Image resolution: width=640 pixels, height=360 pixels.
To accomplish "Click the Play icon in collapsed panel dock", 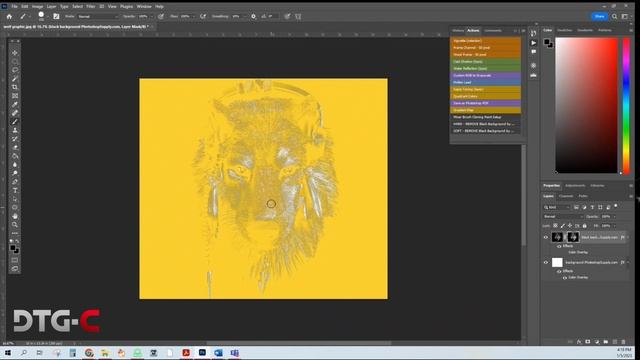I will pyautogui.click(x=533, y=42).
